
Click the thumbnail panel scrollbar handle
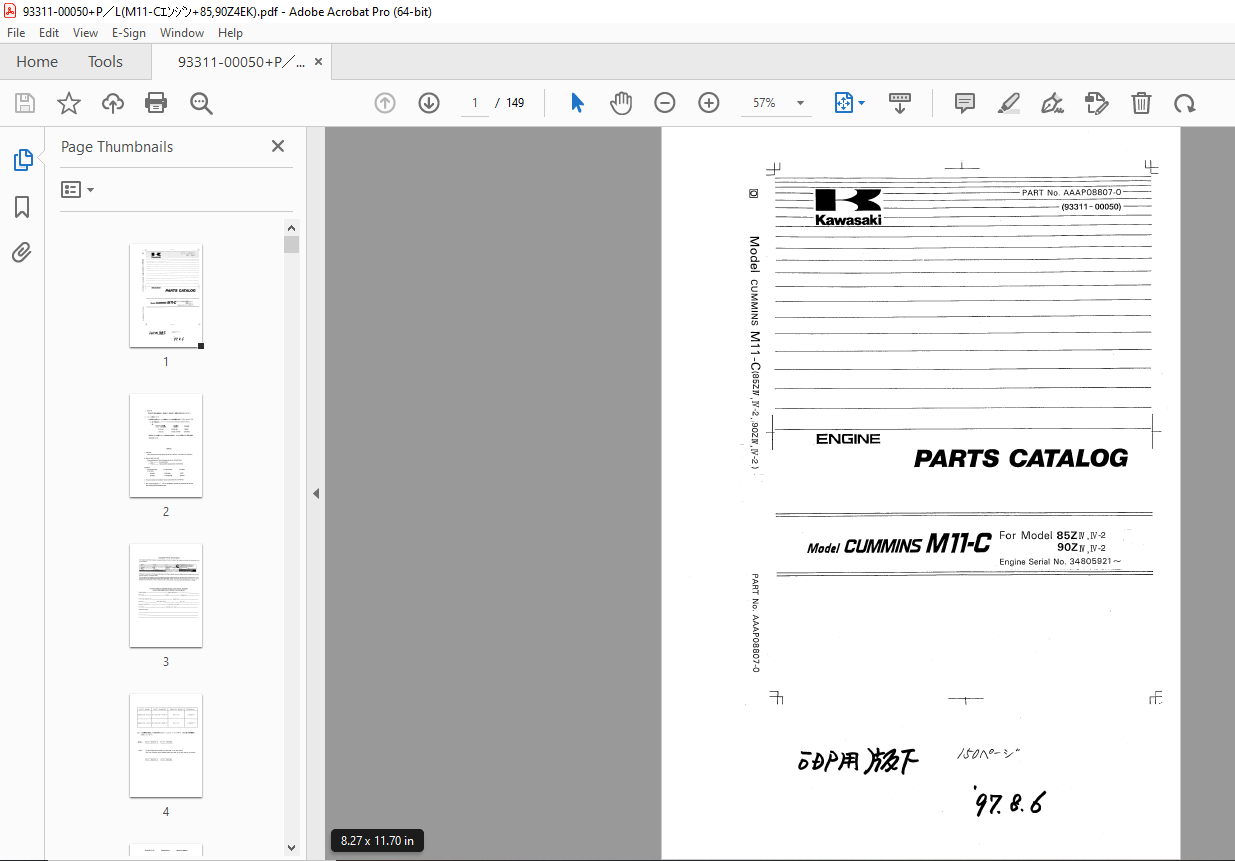pos(291,245)
